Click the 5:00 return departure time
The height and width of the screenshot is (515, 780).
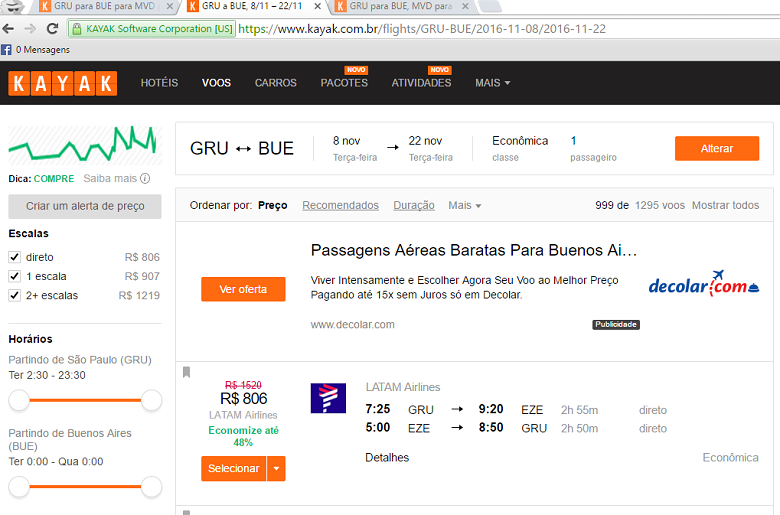pyautogui.click(x=378, y=427)
